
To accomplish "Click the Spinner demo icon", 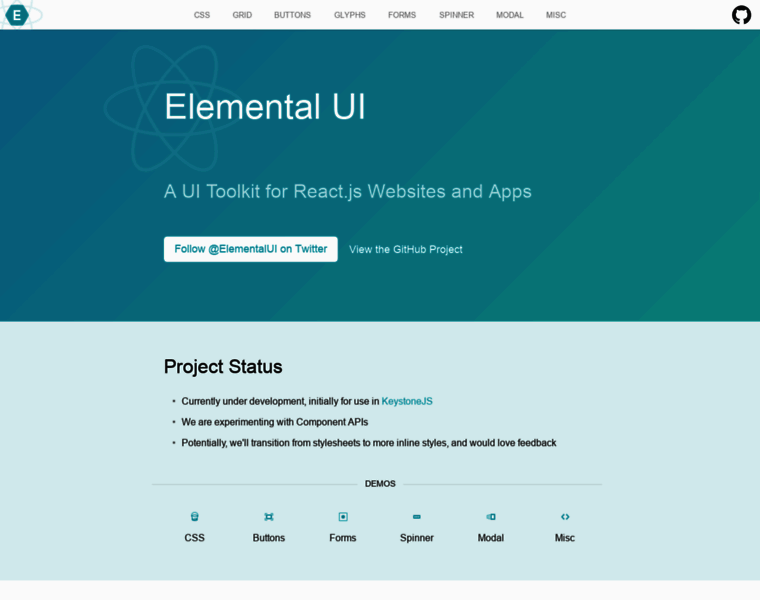I will click(x=417, y=517).
